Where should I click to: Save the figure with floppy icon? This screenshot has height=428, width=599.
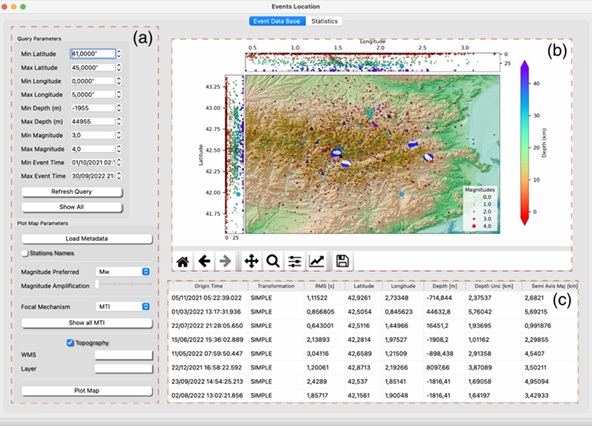342,262
